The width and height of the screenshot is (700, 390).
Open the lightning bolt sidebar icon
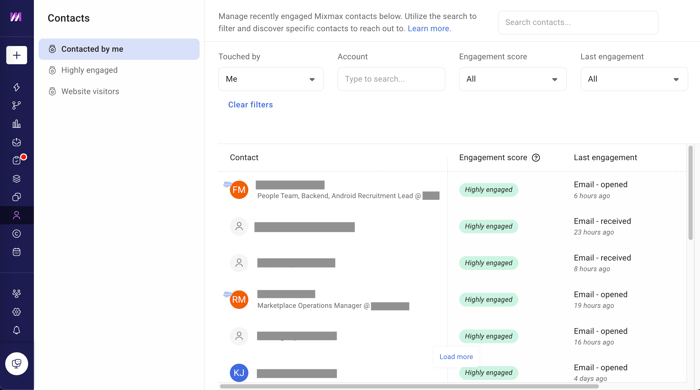pyautogui.click(x=17, y=87)
